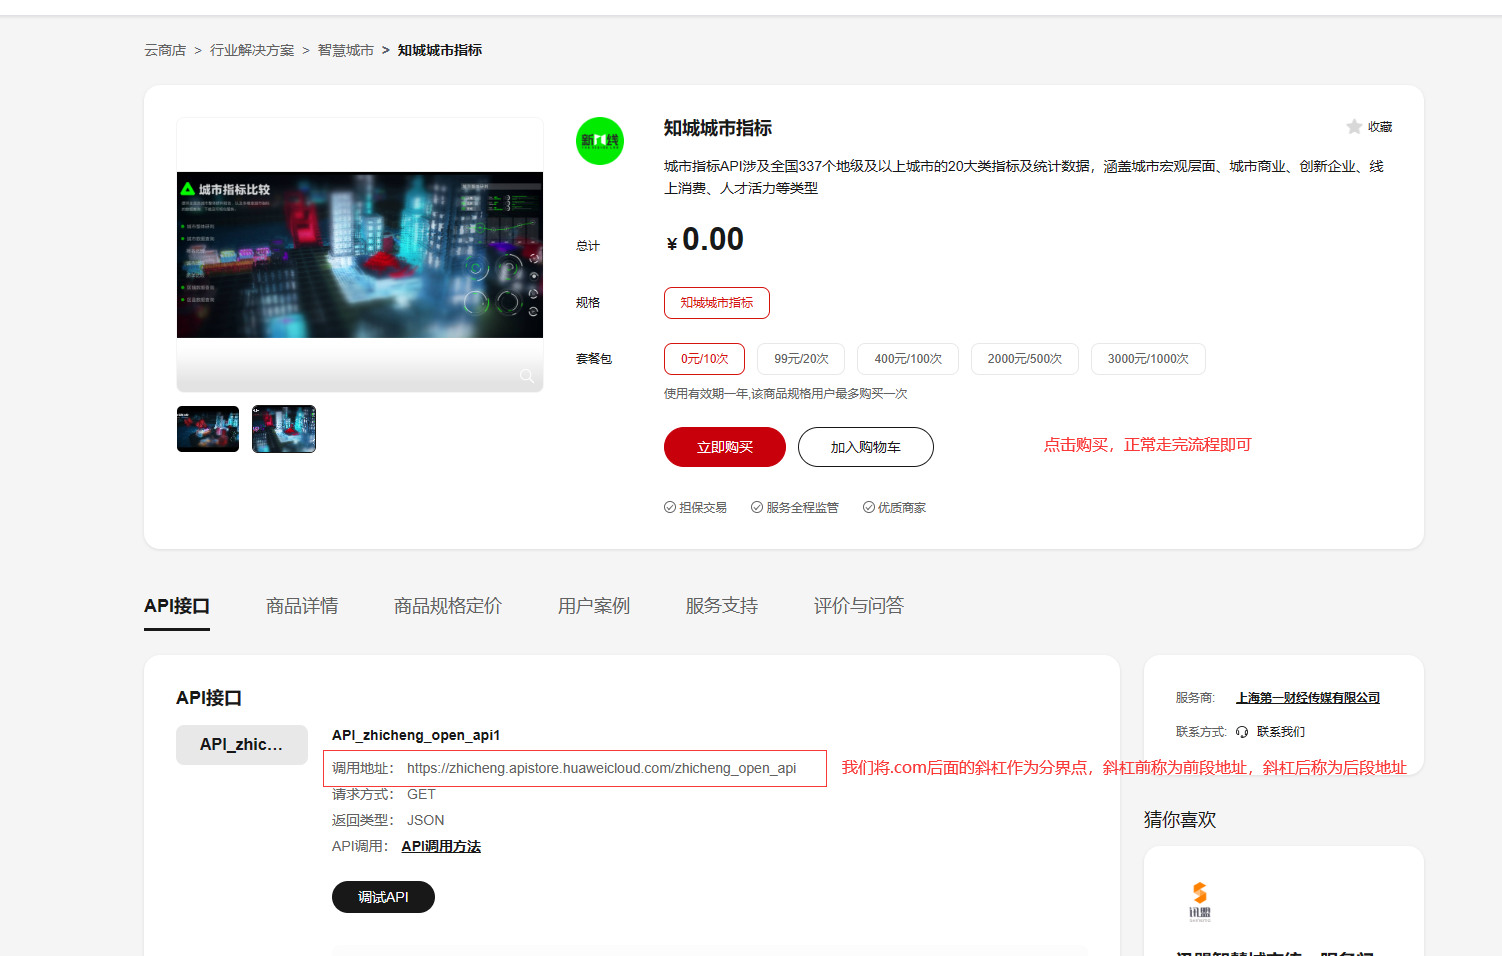Click the check icon beside 担保交易

670,507
